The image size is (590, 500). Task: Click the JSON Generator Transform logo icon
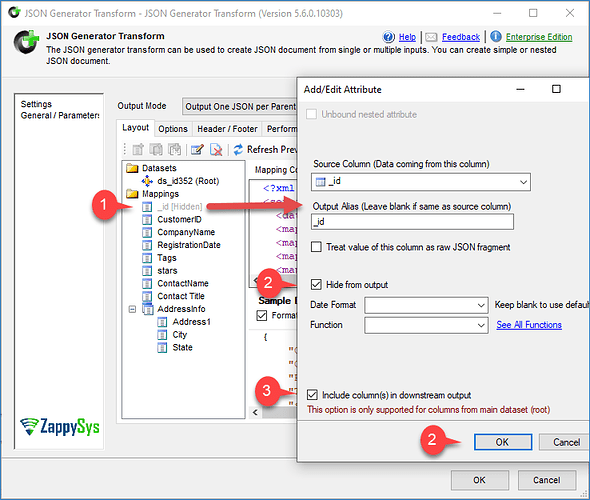pyautogui.click(x=26, y=42)
